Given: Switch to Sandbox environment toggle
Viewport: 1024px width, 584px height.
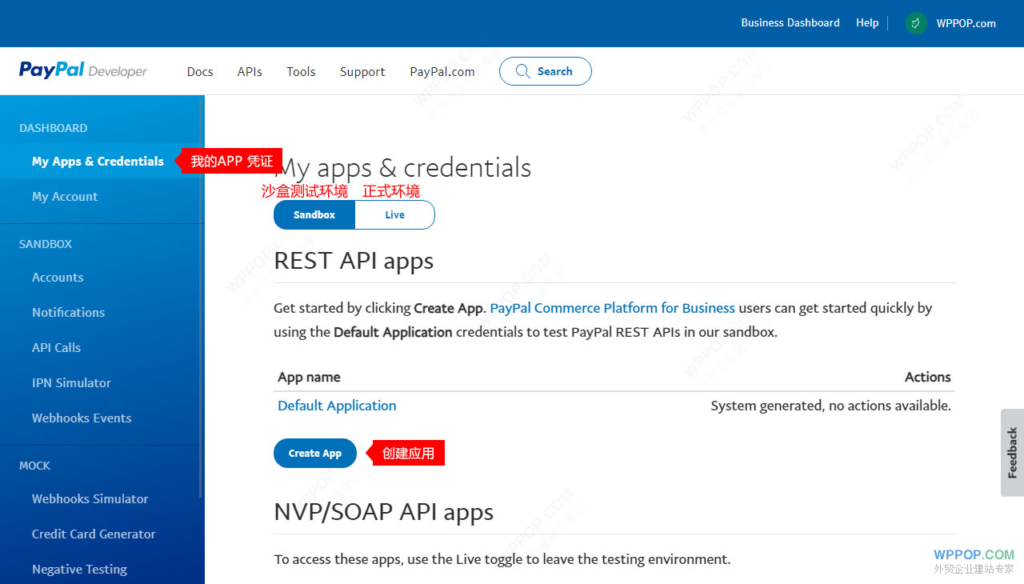Looking at the screenshot, I should click(314, 215).
